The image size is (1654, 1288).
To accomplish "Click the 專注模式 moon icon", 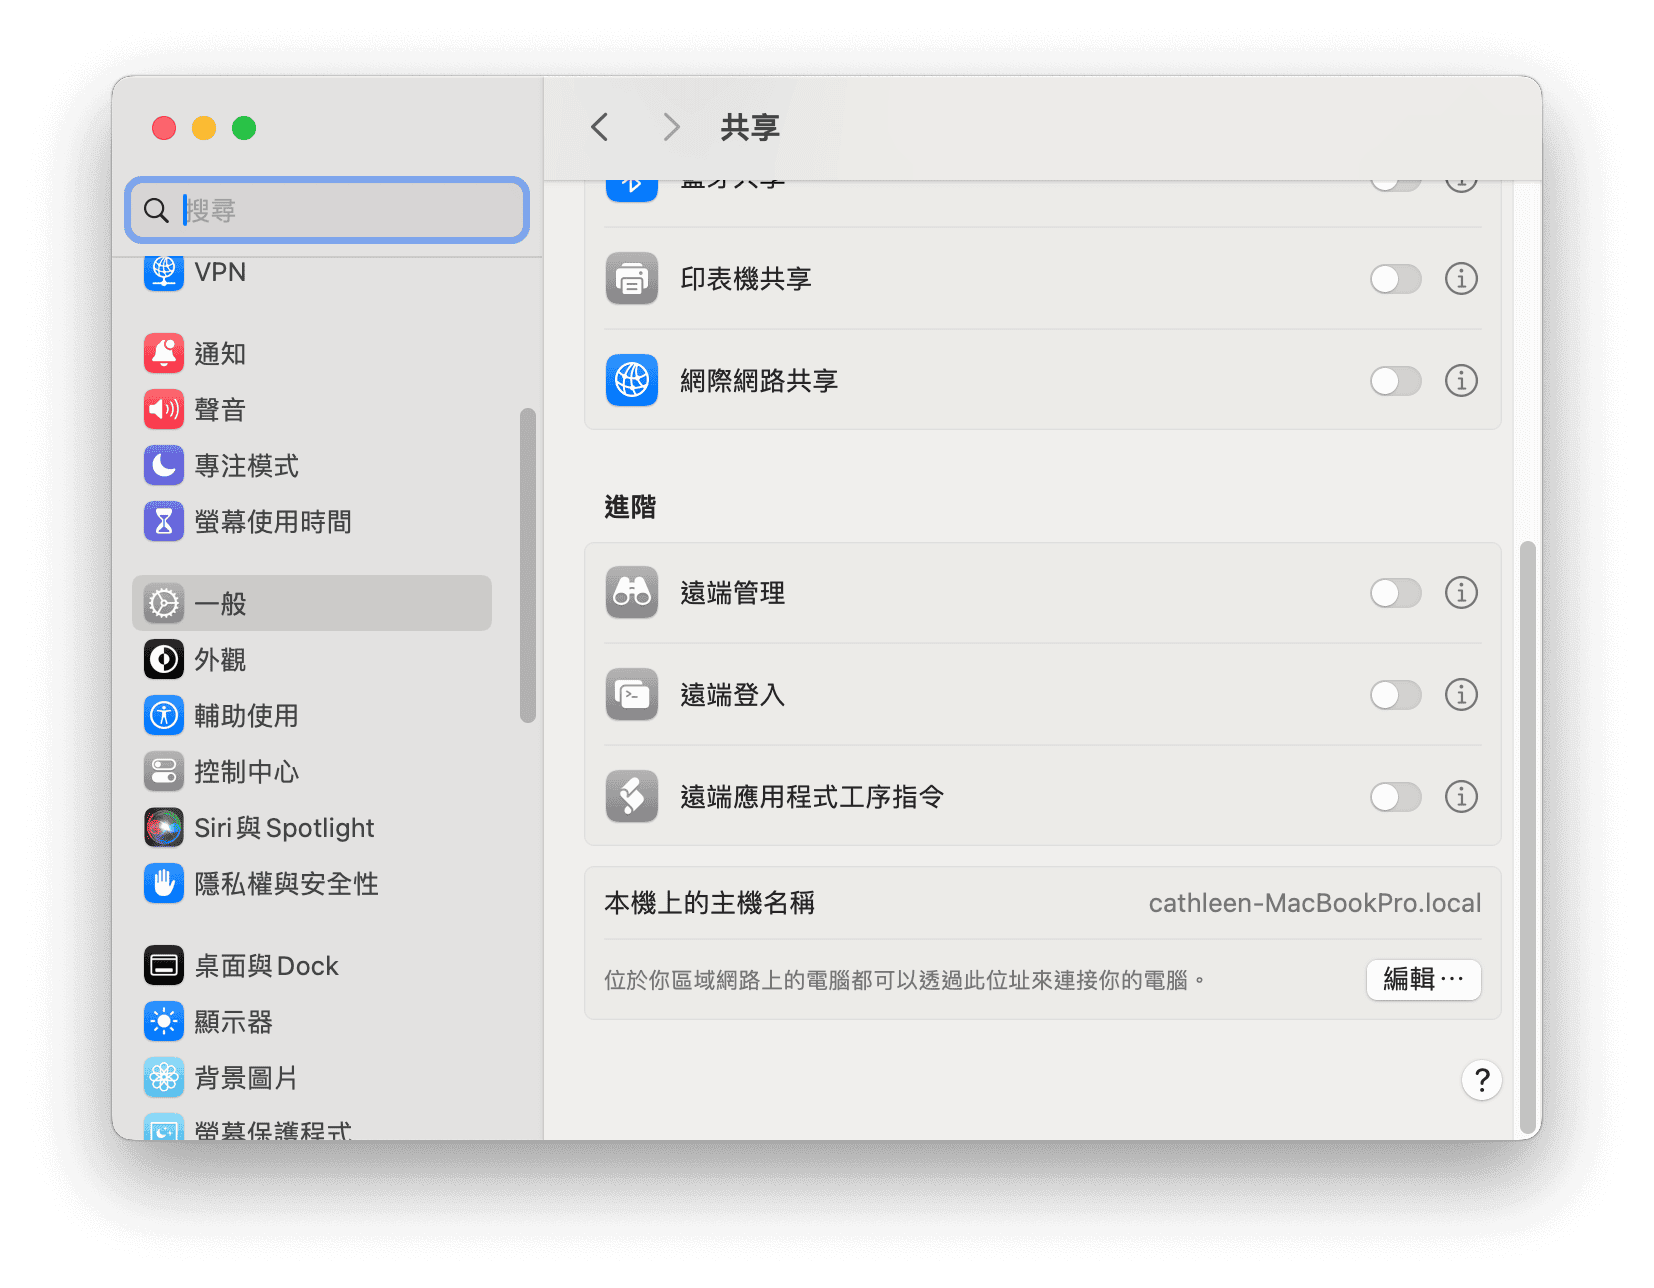I will (x=164, y=465).
